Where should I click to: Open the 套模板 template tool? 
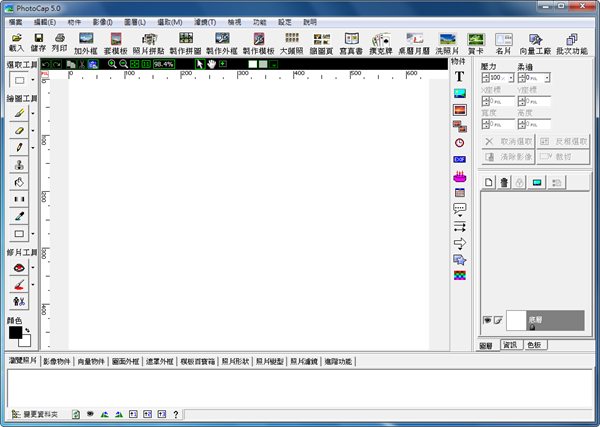[116, 43]
